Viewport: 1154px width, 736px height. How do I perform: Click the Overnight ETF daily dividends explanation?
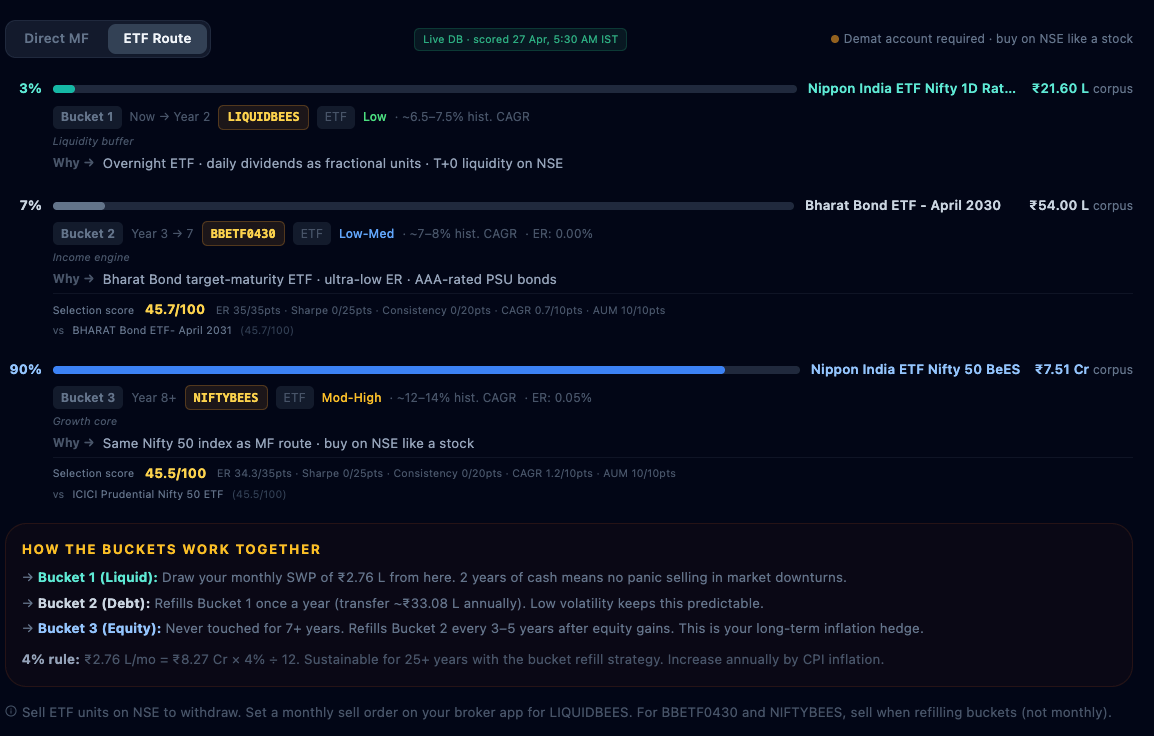(333, 163)
